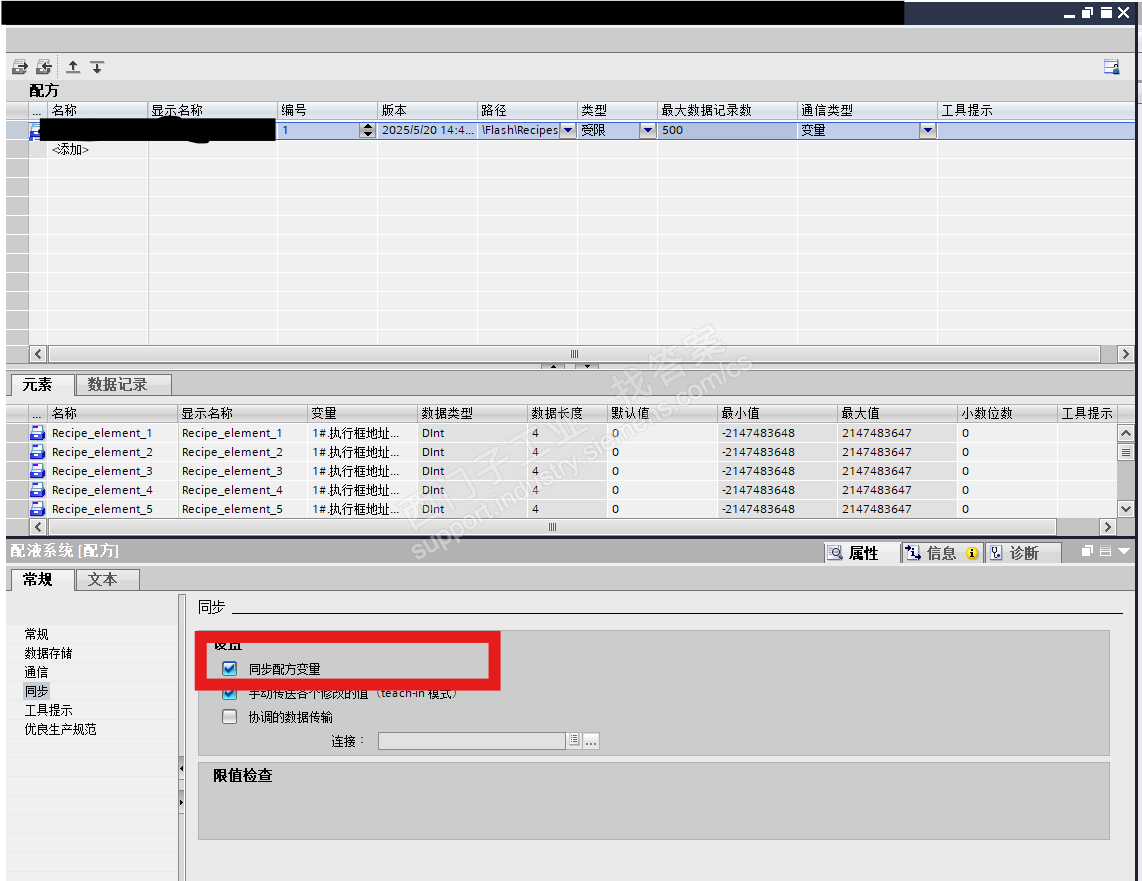Screen dimensions: 1142x881
Task: Click the icon of Recipe_element_2 row
Action: [x=37, y=451]
